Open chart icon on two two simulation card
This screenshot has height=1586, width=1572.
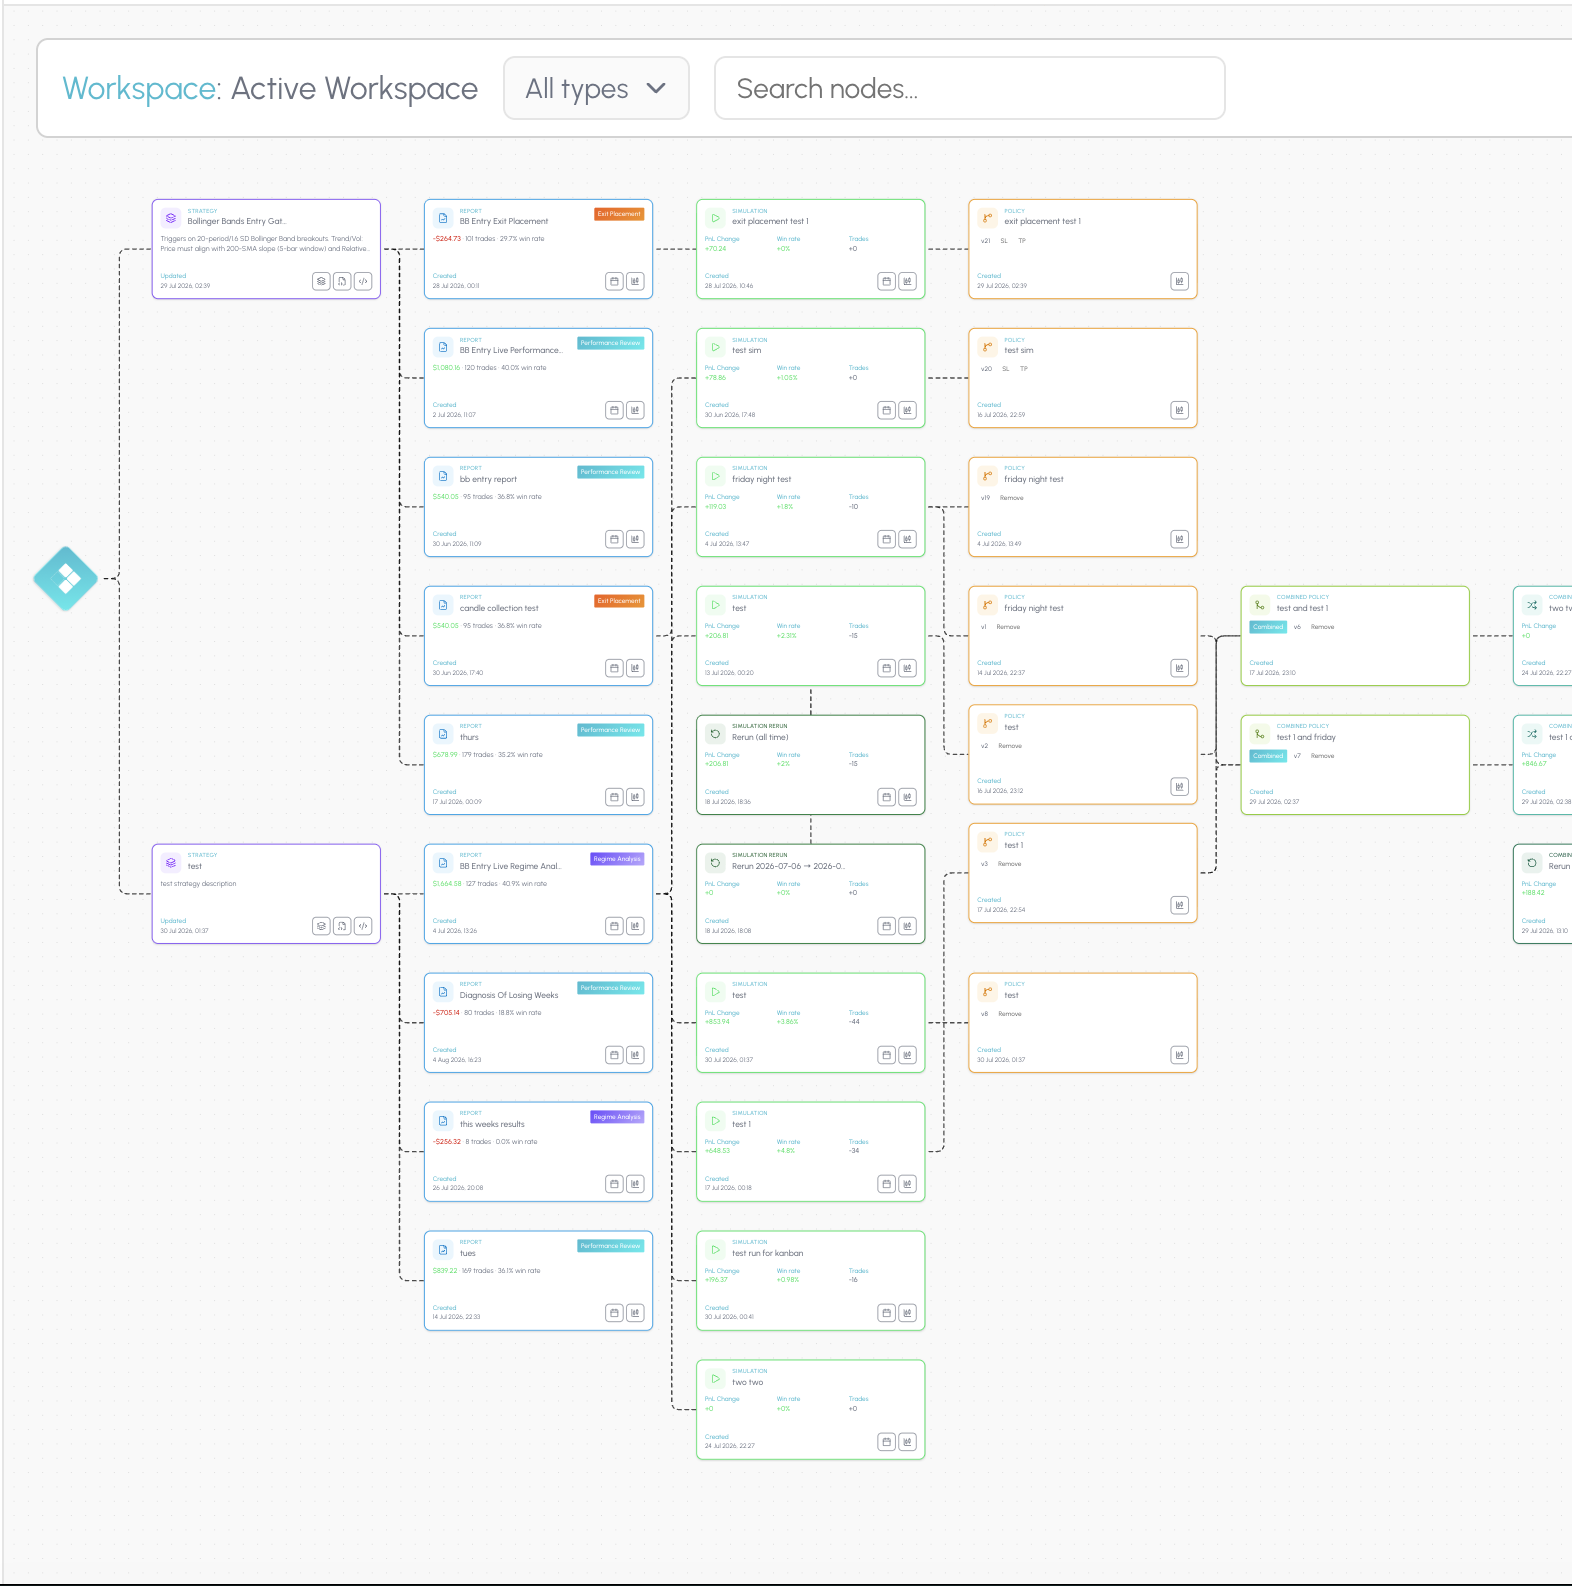pos(907,1442)
